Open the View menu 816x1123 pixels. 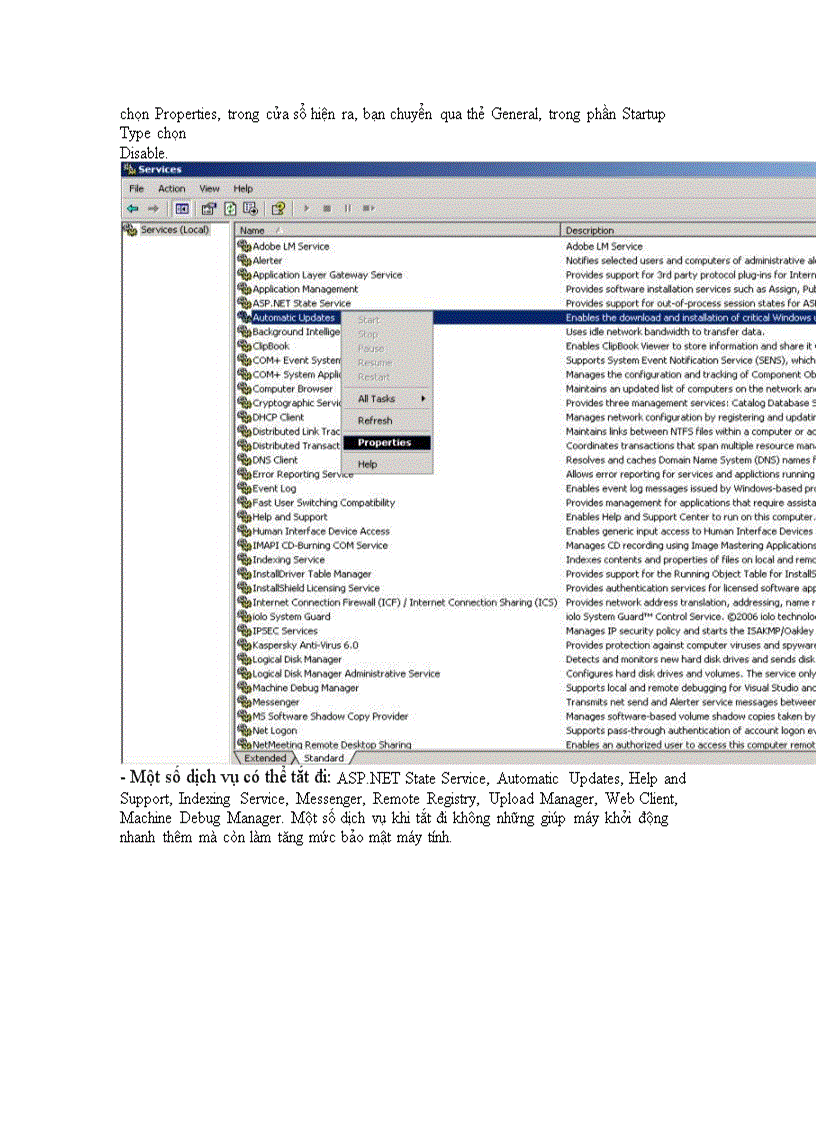pos(209,188)
